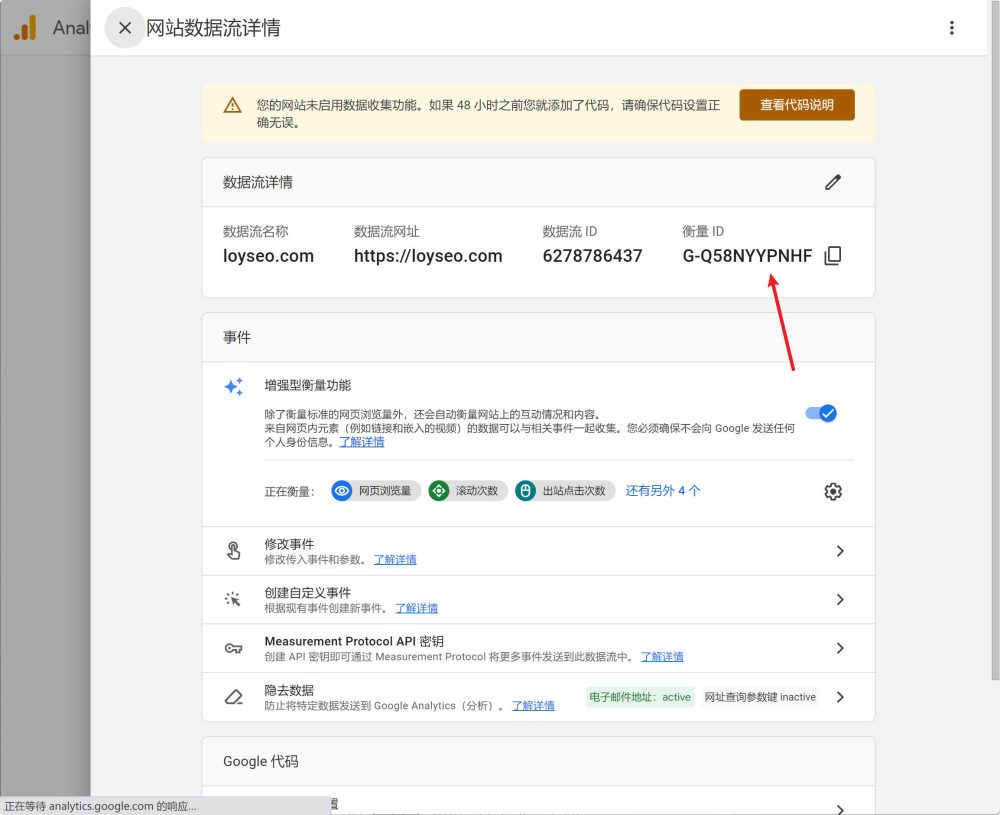The image size is (1000, 815).
Task: Close the web stream details panel
Action: point(125,28)
